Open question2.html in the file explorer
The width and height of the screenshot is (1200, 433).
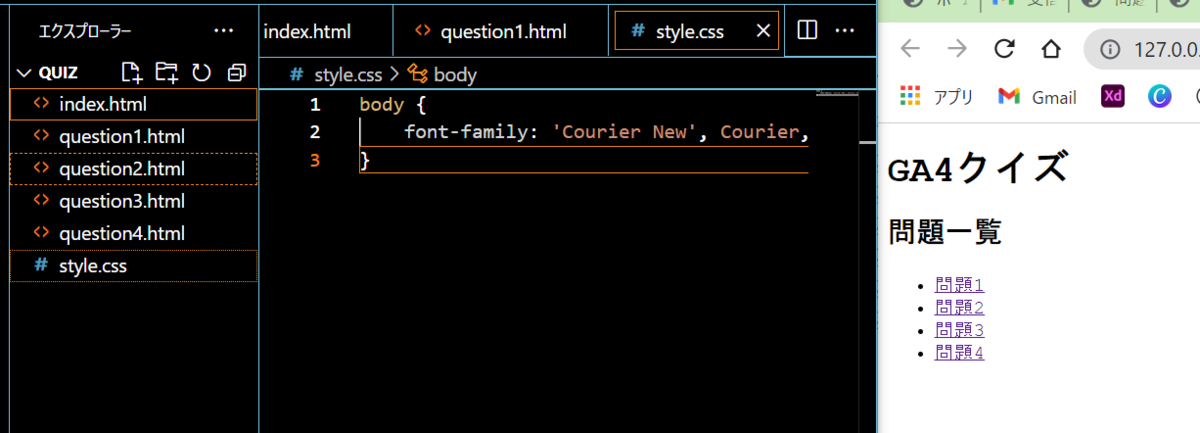tap(134, 169)
